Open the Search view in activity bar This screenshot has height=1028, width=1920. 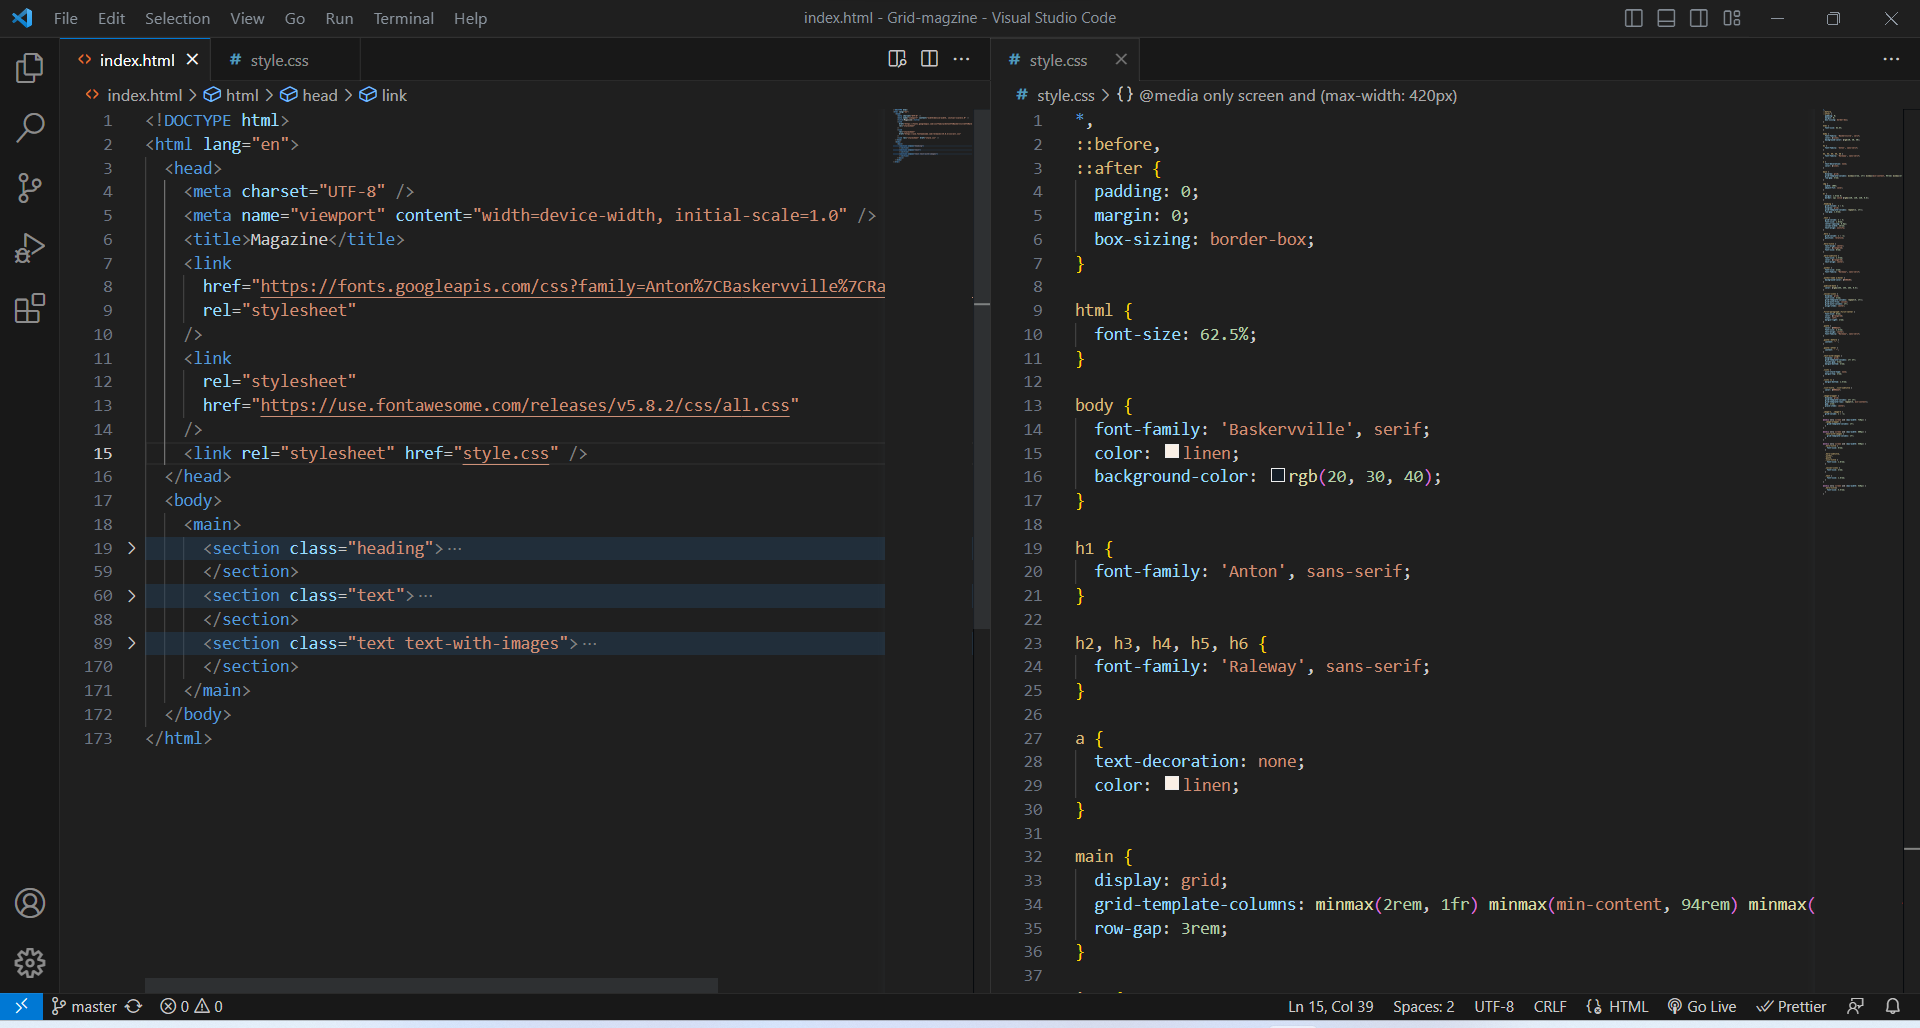coord(29,127)
